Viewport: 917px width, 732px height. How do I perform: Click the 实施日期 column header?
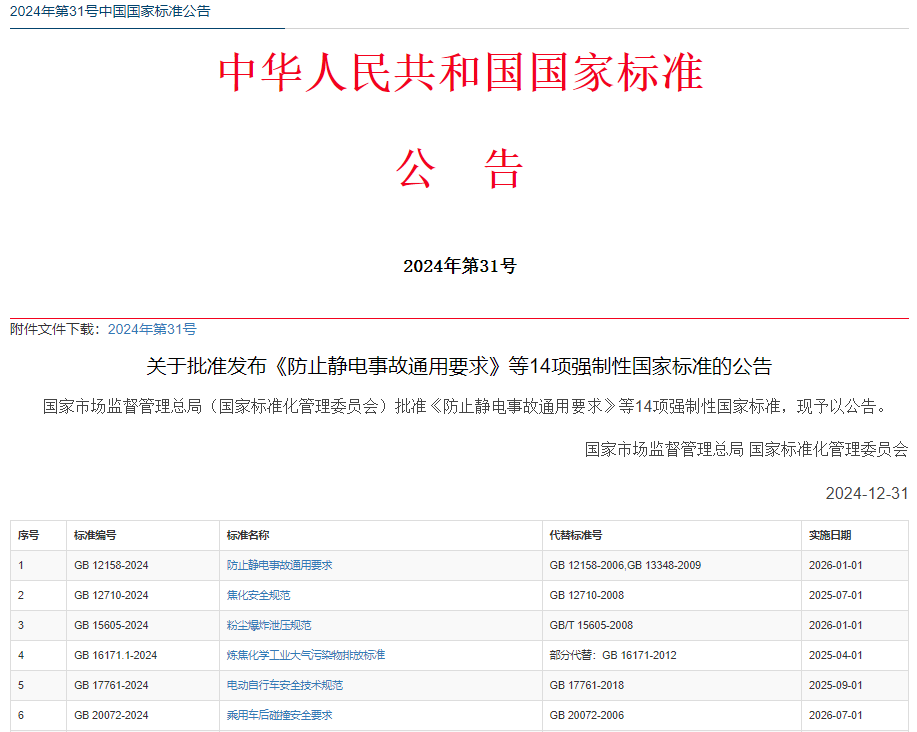click(830, 535)
